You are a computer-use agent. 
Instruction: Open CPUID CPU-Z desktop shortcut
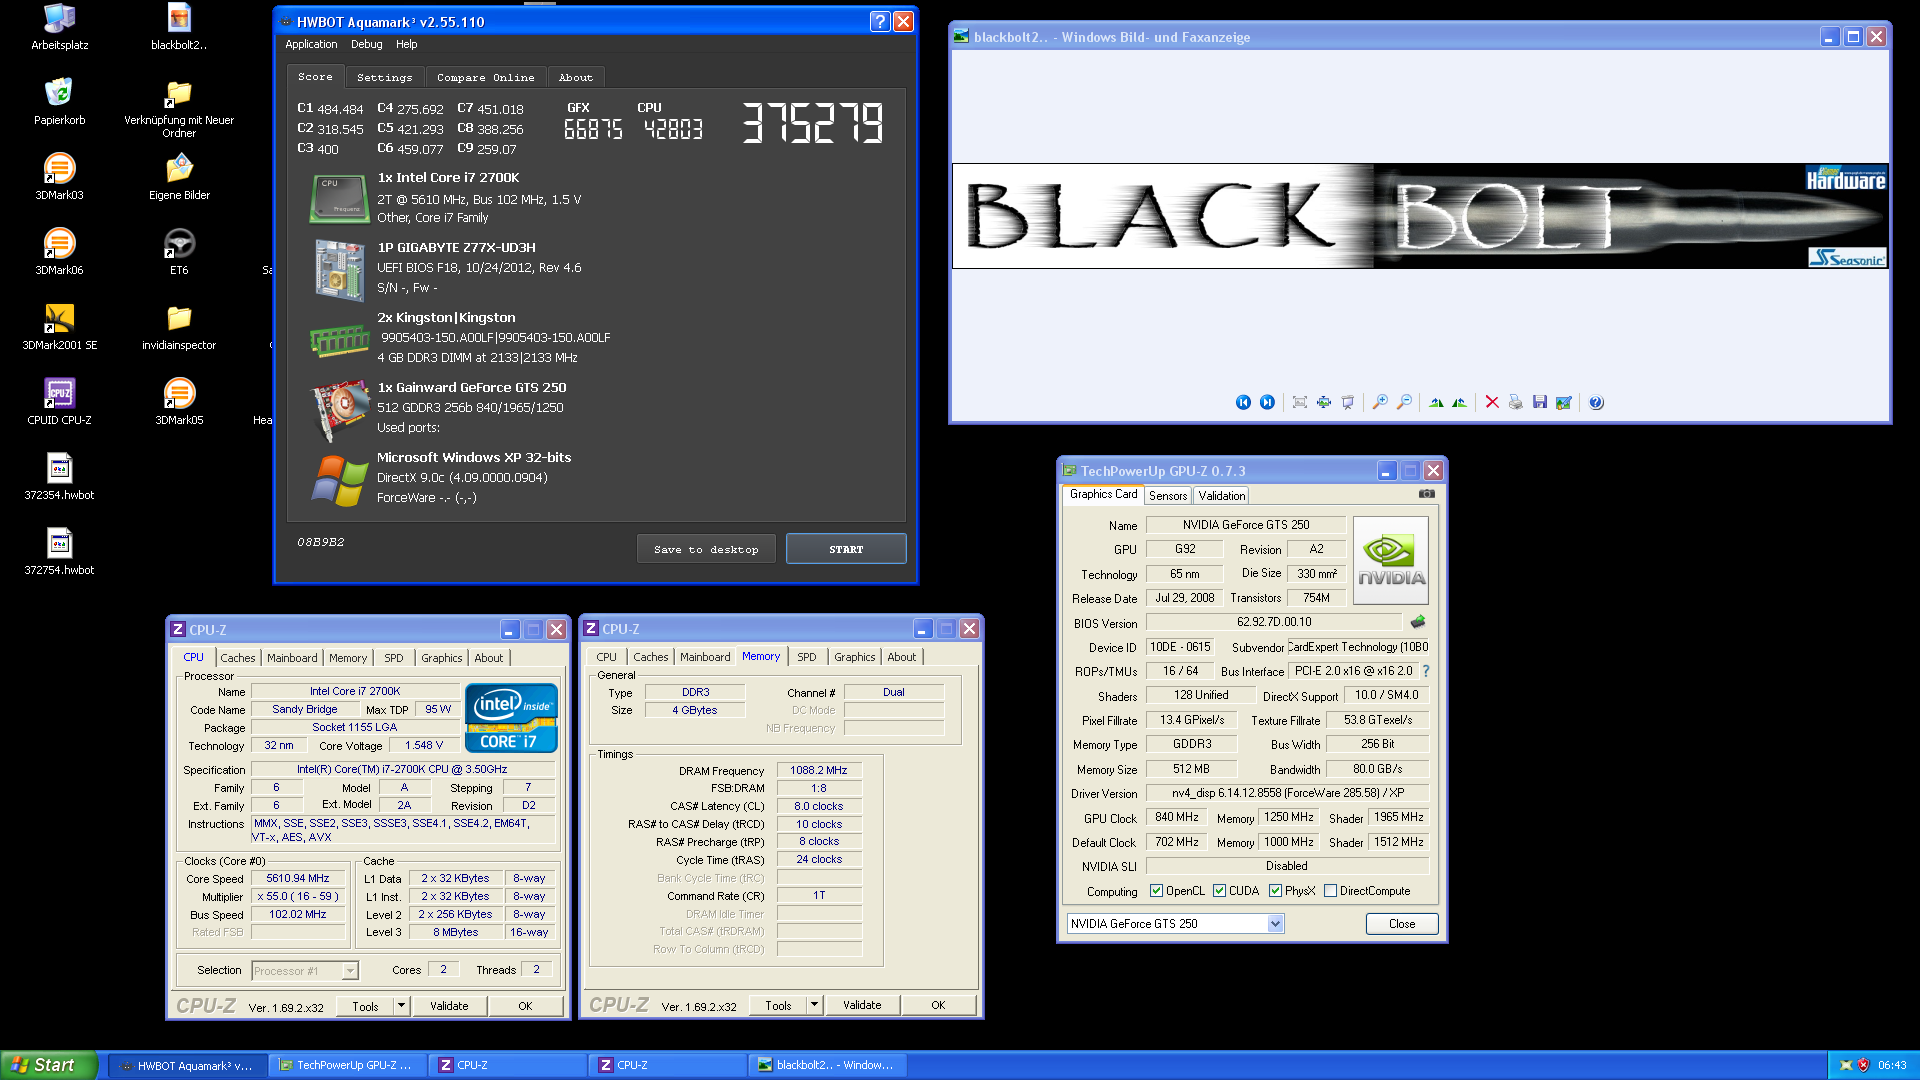(x=59, y=401)
